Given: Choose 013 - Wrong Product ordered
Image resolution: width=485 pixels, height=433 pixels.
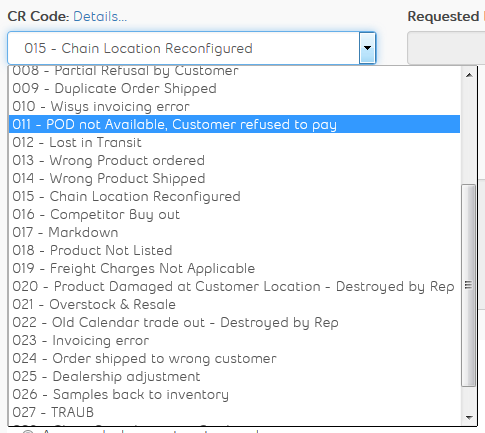Looking at the screenshot, I should pyautogui.click(x=234, y=160).
